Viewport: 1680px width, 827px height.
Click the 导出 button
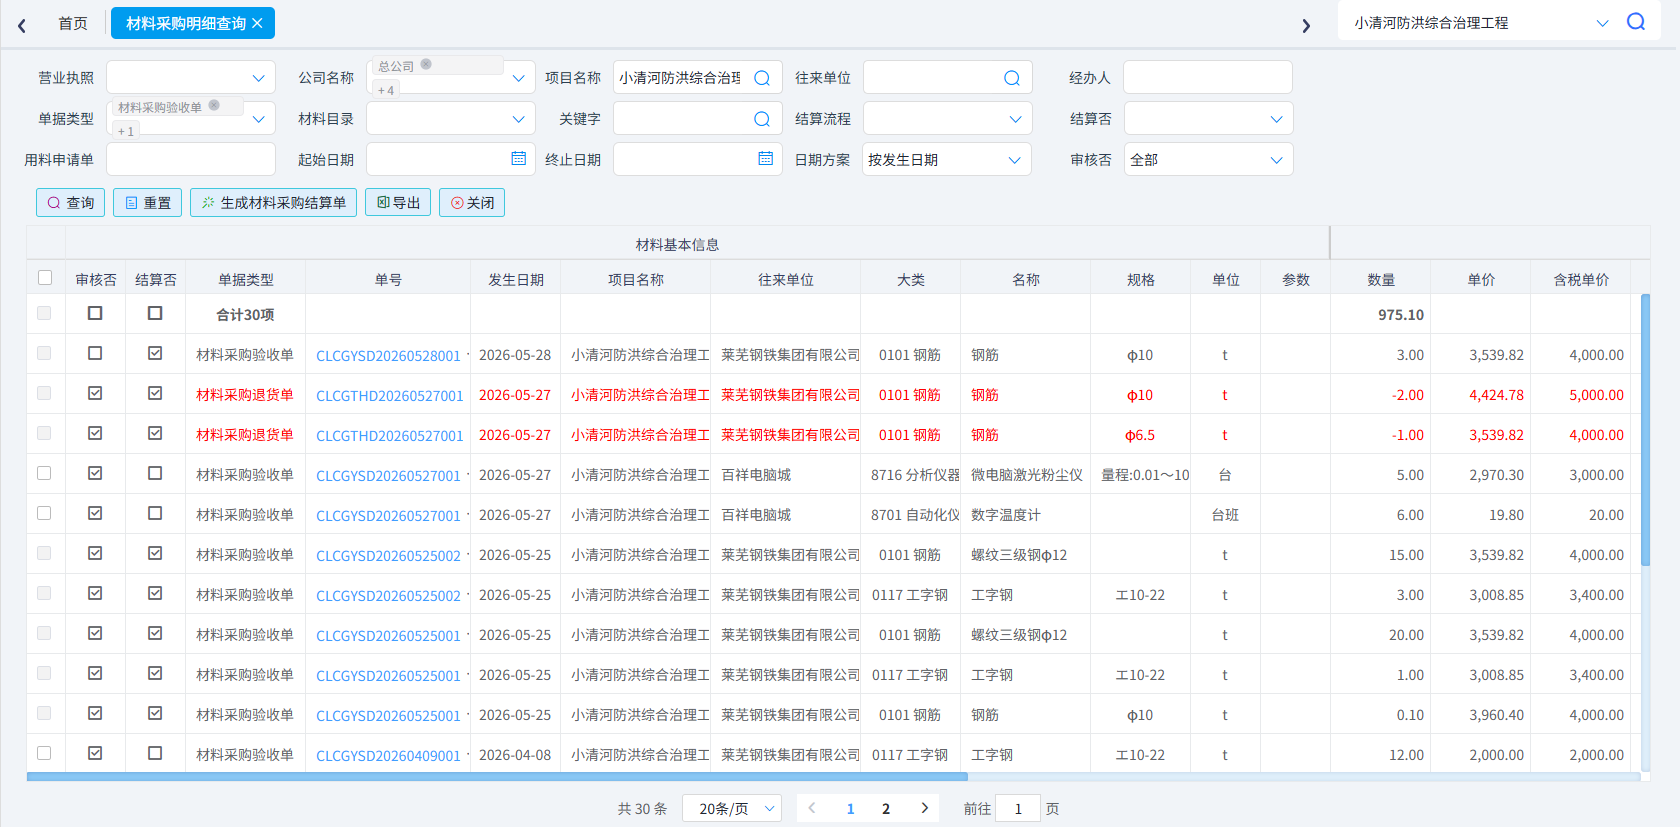click(x=398, y=203)
